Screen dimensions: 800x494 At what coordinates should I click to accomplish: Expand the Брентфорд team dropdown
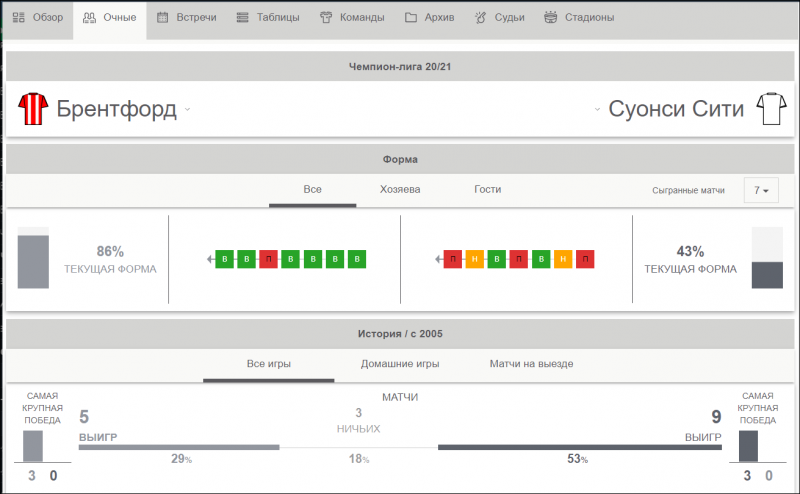[x=187, y=109]
